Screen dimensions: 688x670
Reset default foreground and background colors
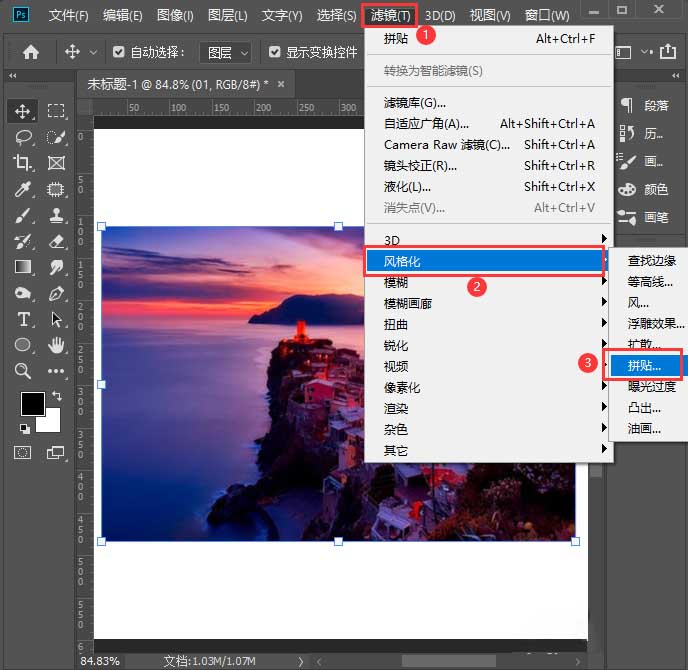[25, 429]
